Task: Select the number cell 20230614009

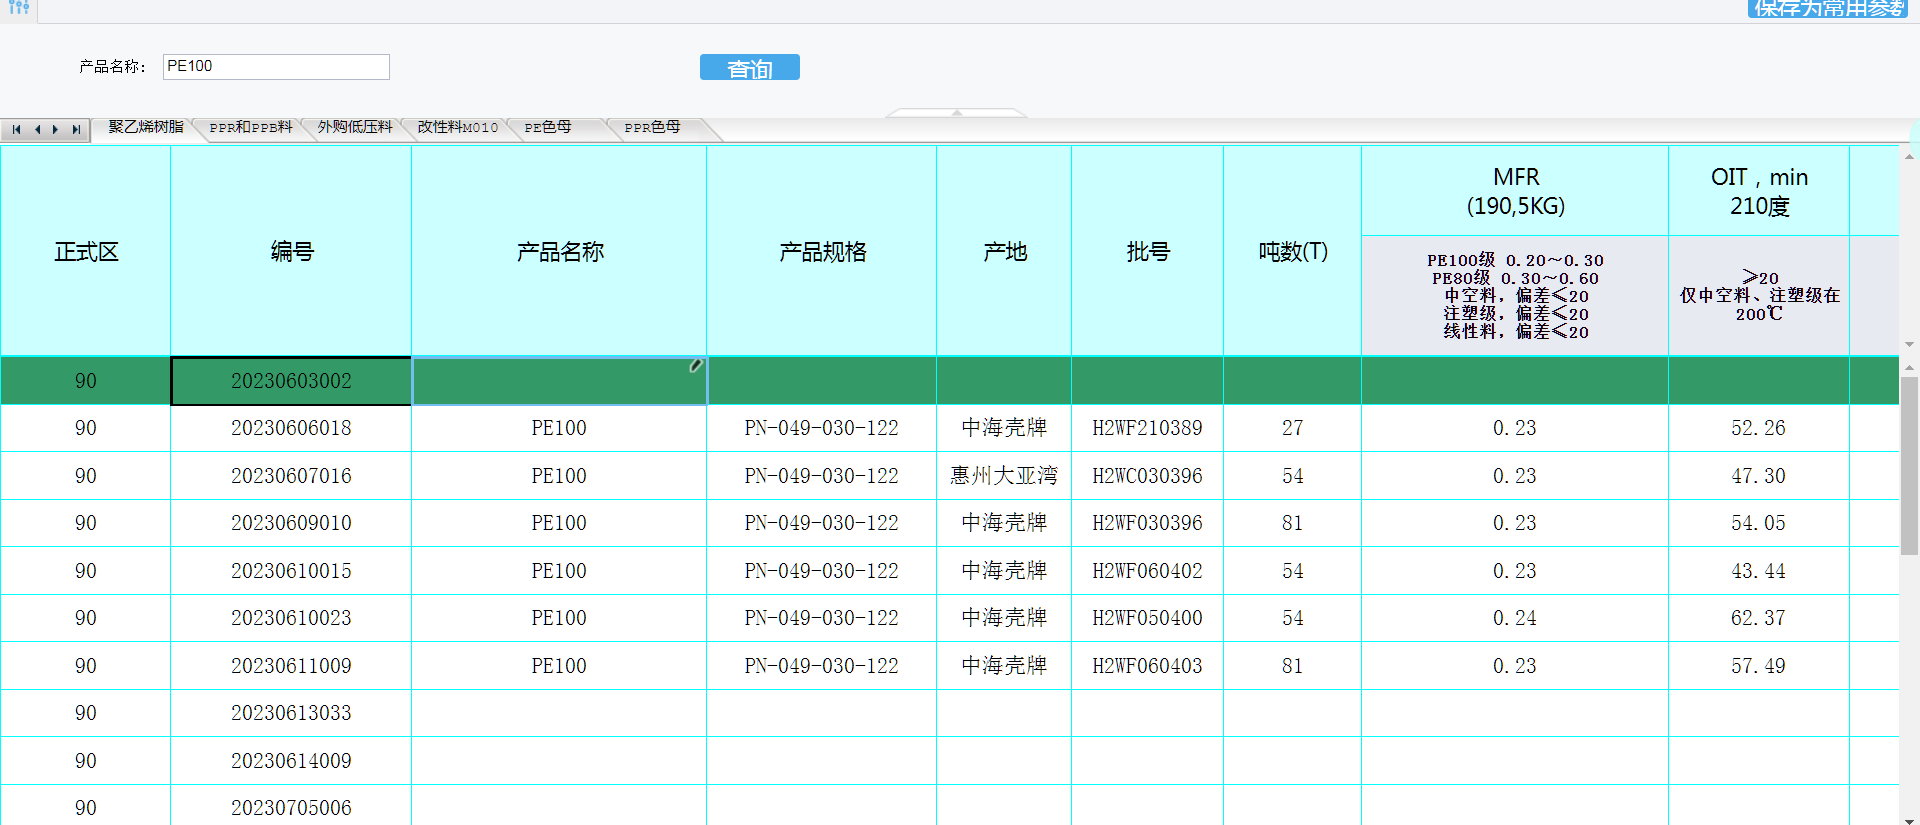Action: click(x=291, y=761)
